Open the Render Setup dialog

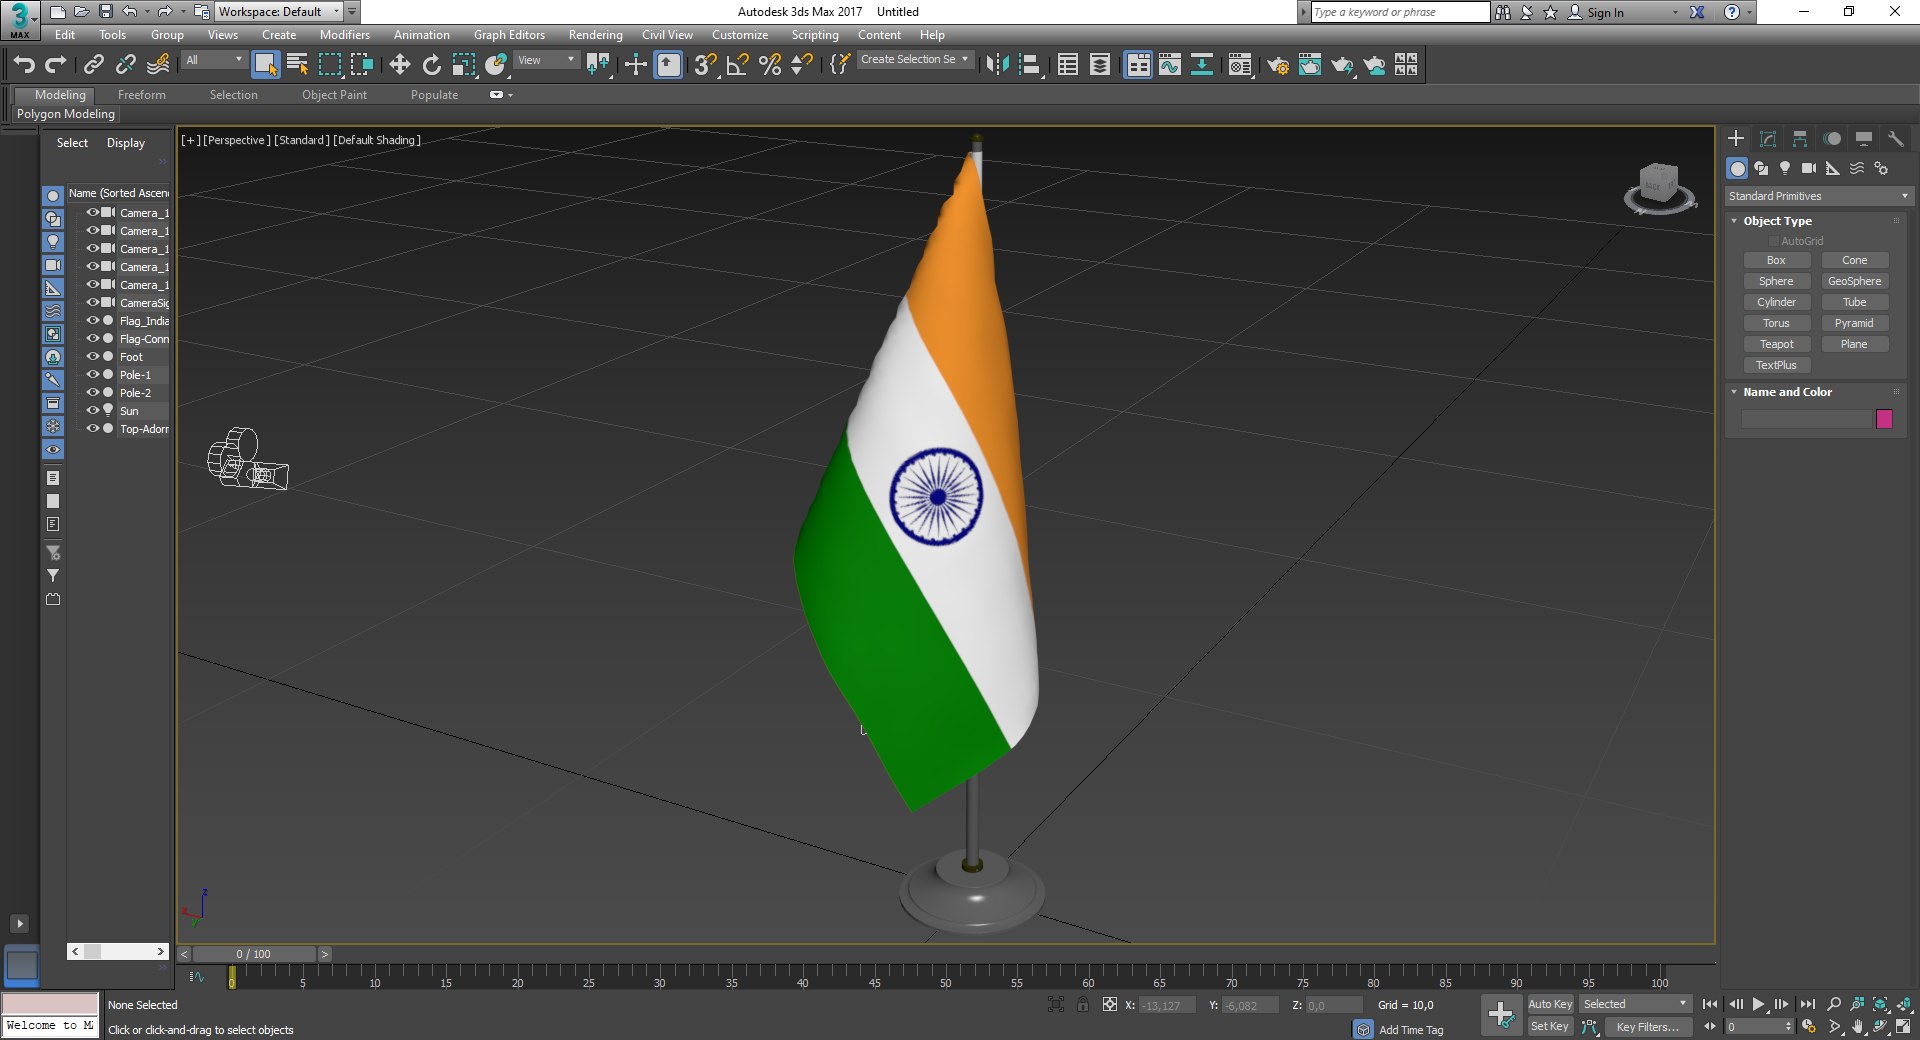(x=1278, y=65)
